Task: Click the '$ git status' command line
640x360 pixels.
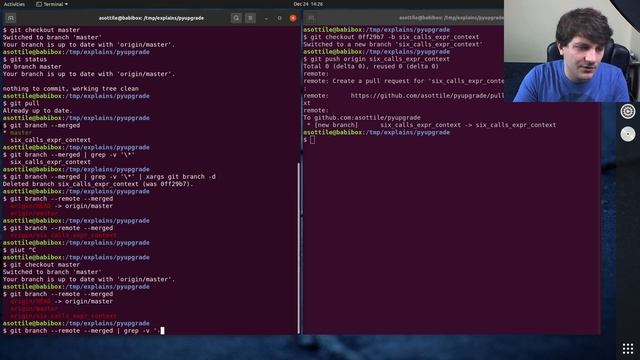Action: 25,59
